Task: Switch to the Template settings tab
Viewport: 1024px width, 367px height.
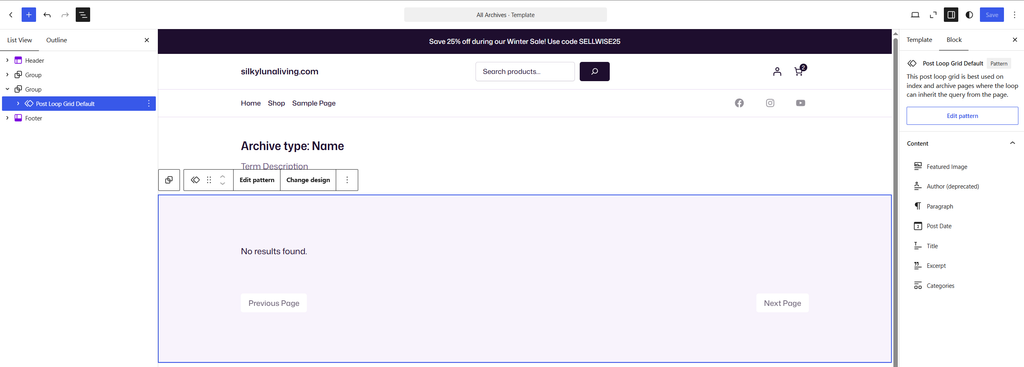Action: click(x=920, y=40)
